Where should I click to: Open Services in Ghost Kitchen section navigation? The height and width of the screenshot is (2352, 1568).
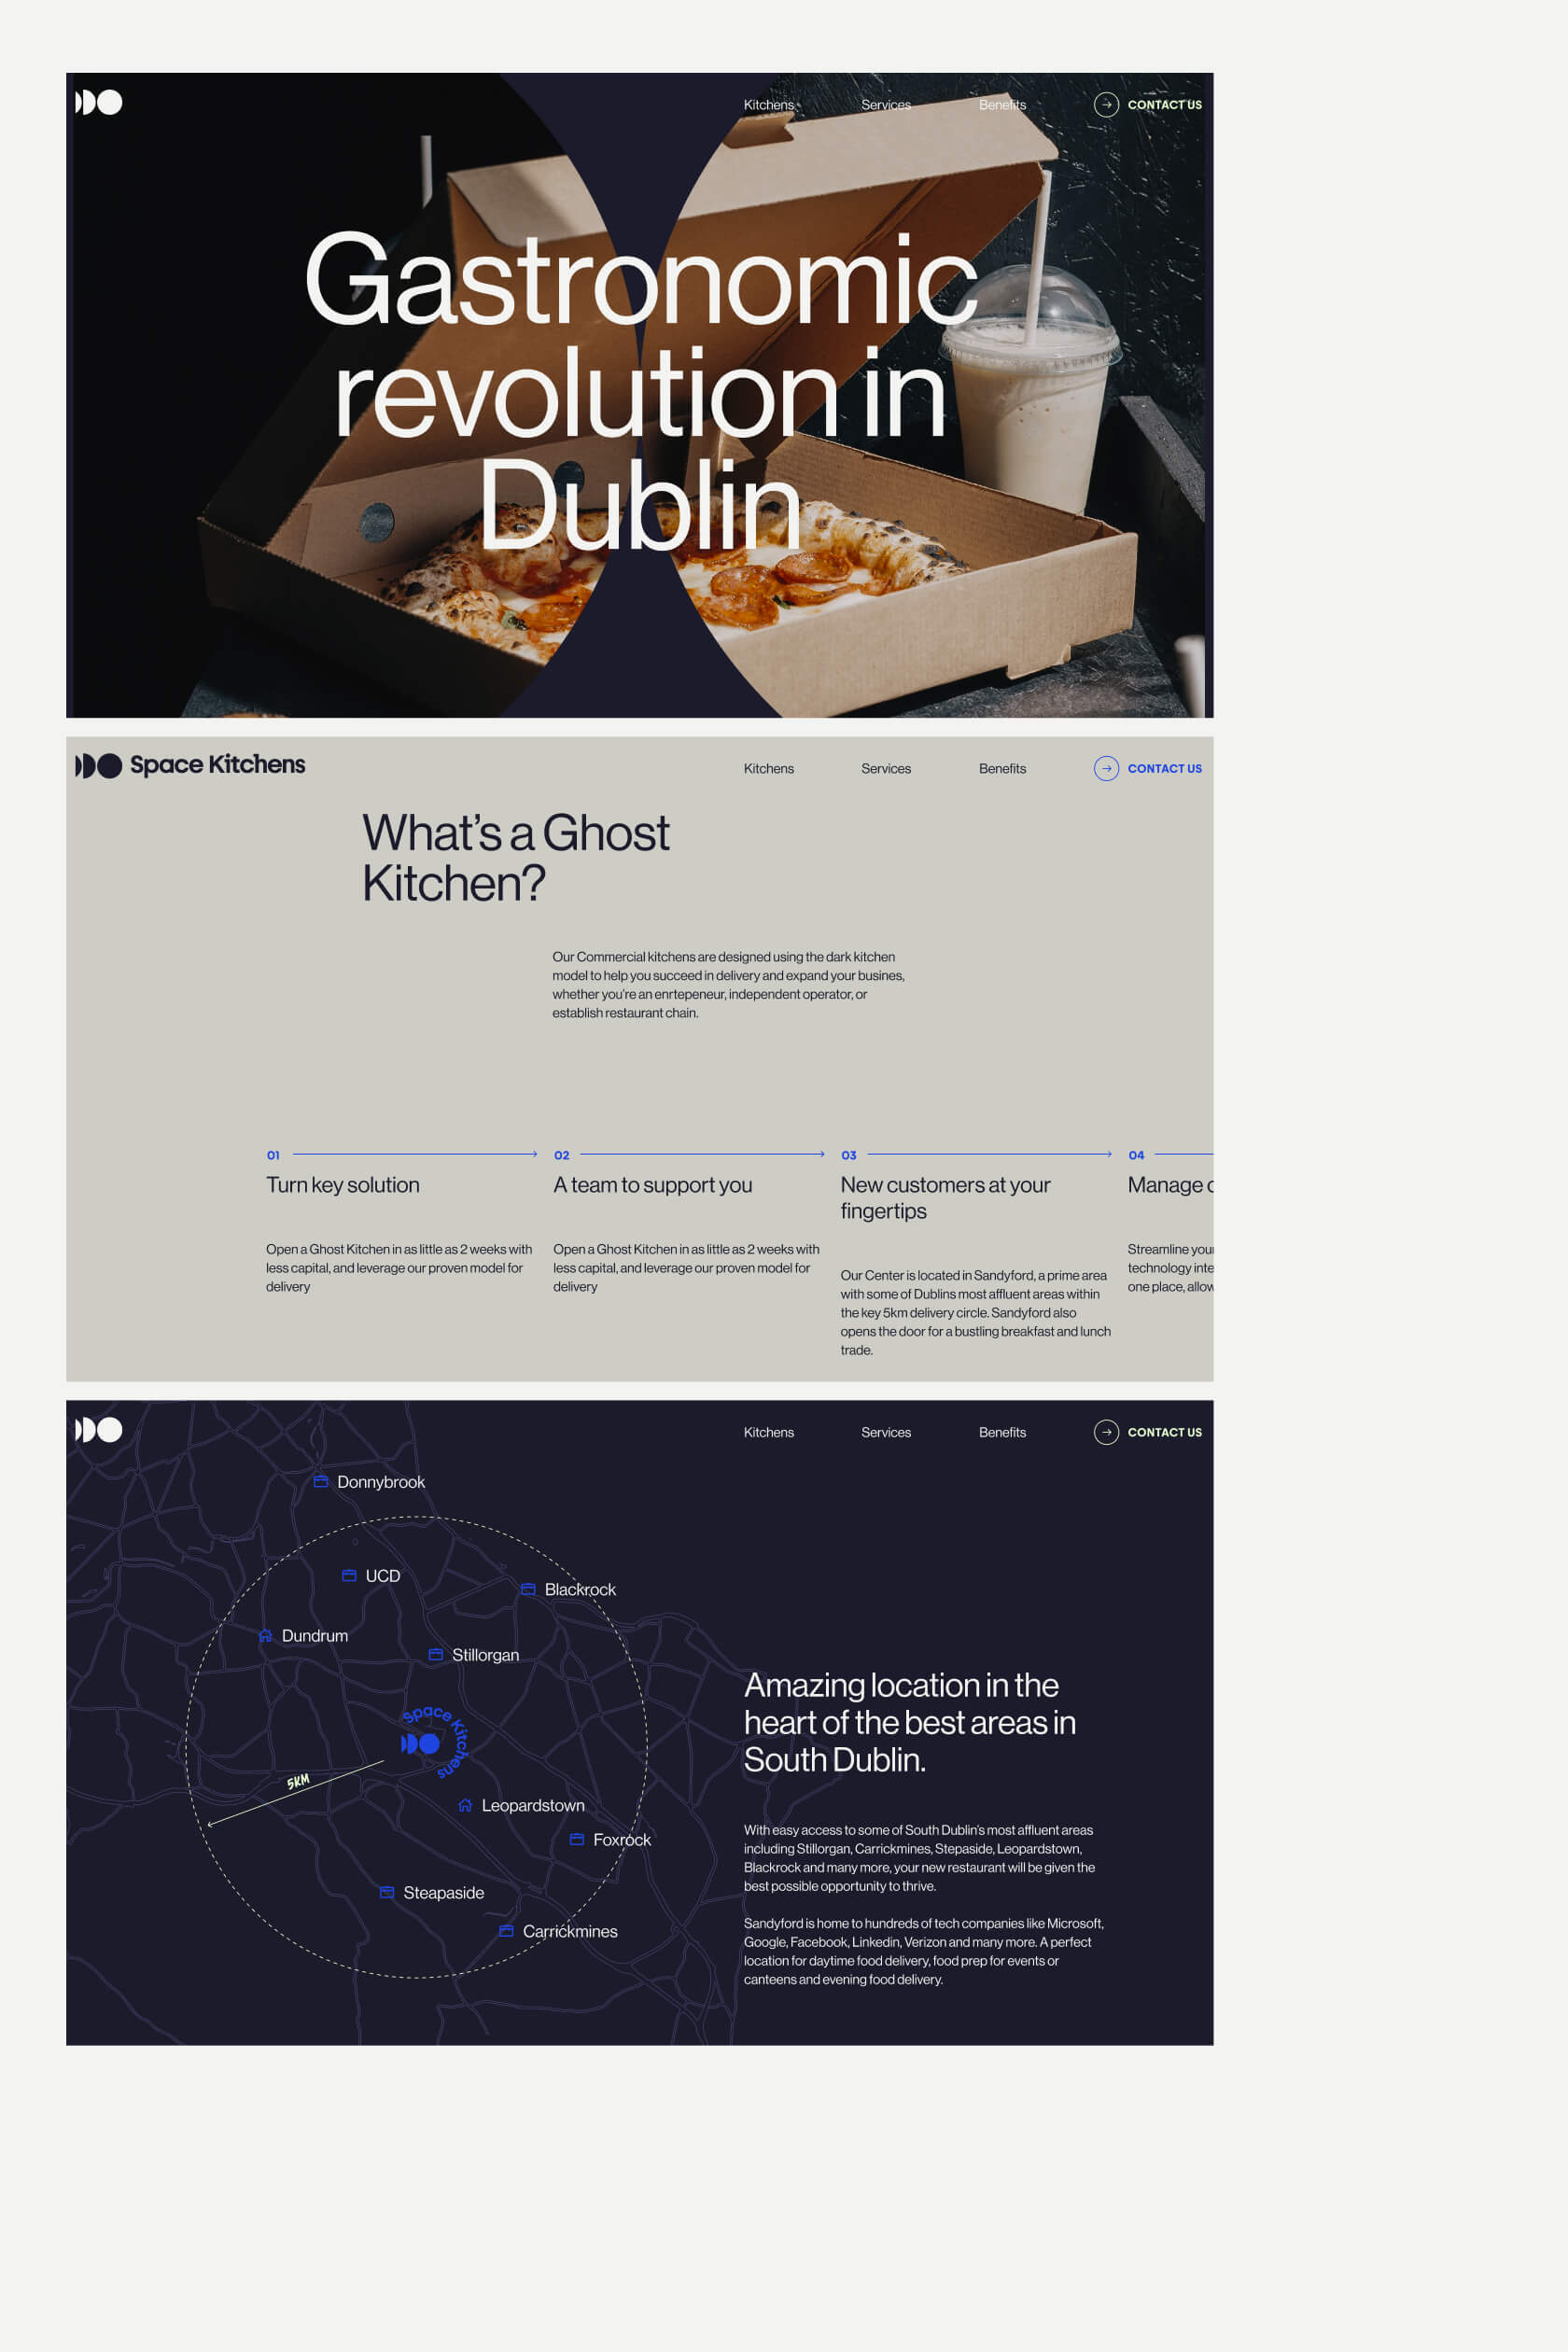pyautogui.click(x=886, y=769)
